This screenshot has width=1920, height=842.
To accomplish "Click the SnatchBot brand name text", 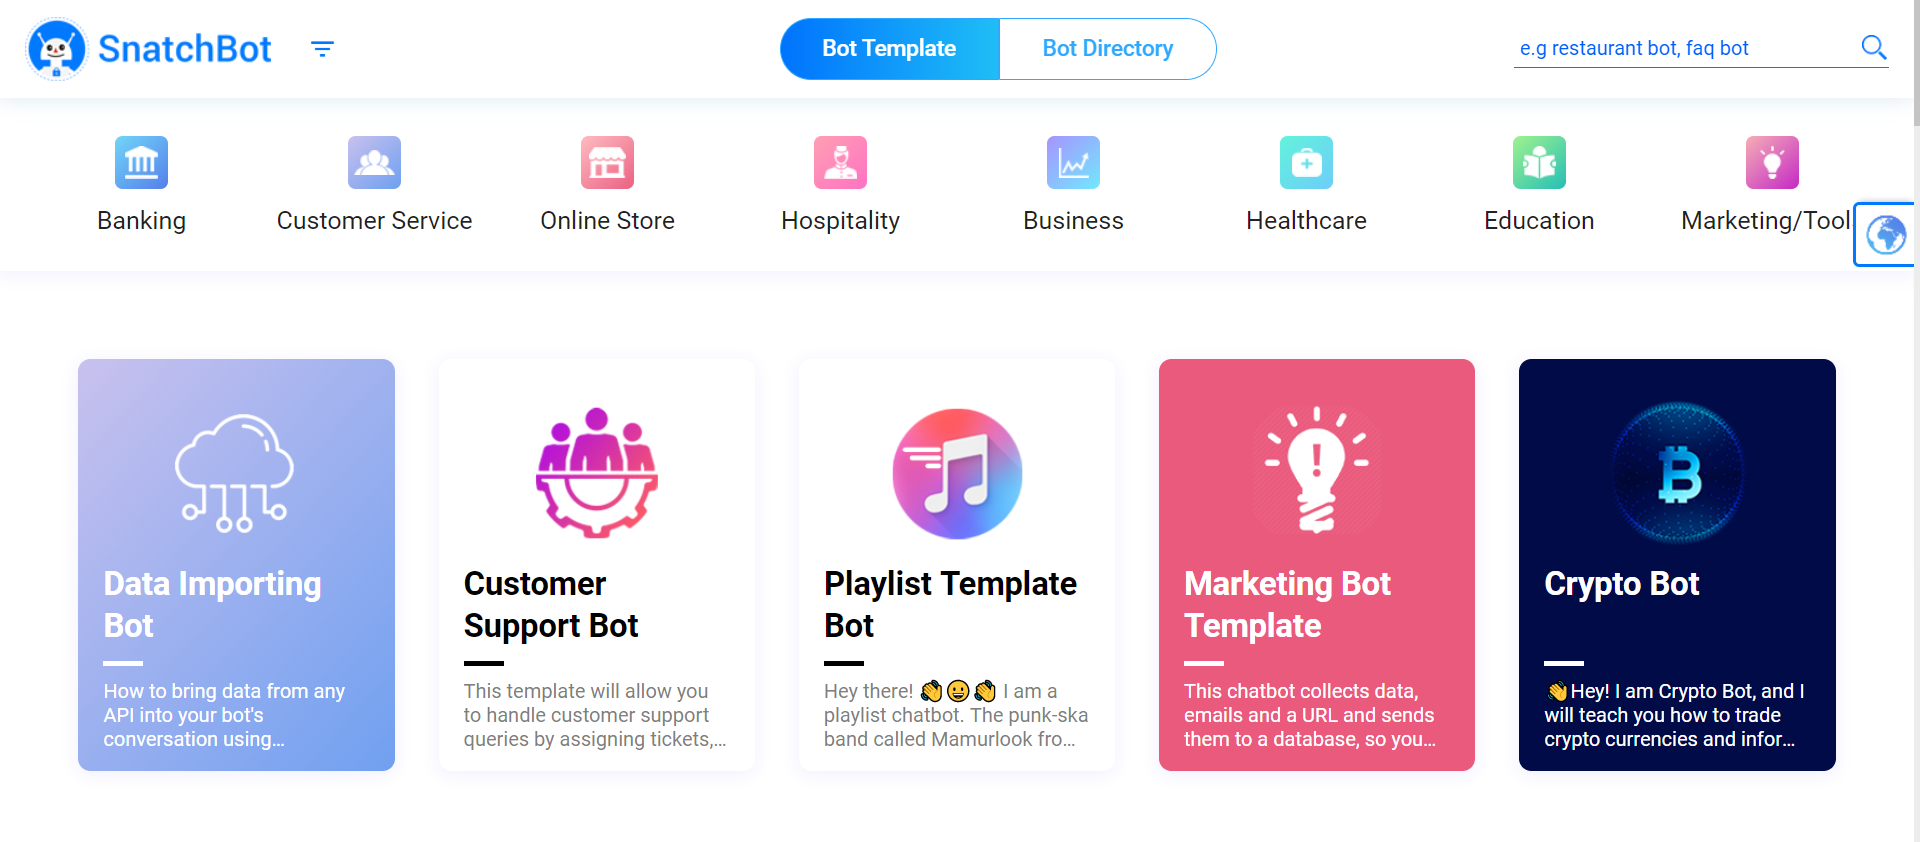I will [x=185, y=49].
